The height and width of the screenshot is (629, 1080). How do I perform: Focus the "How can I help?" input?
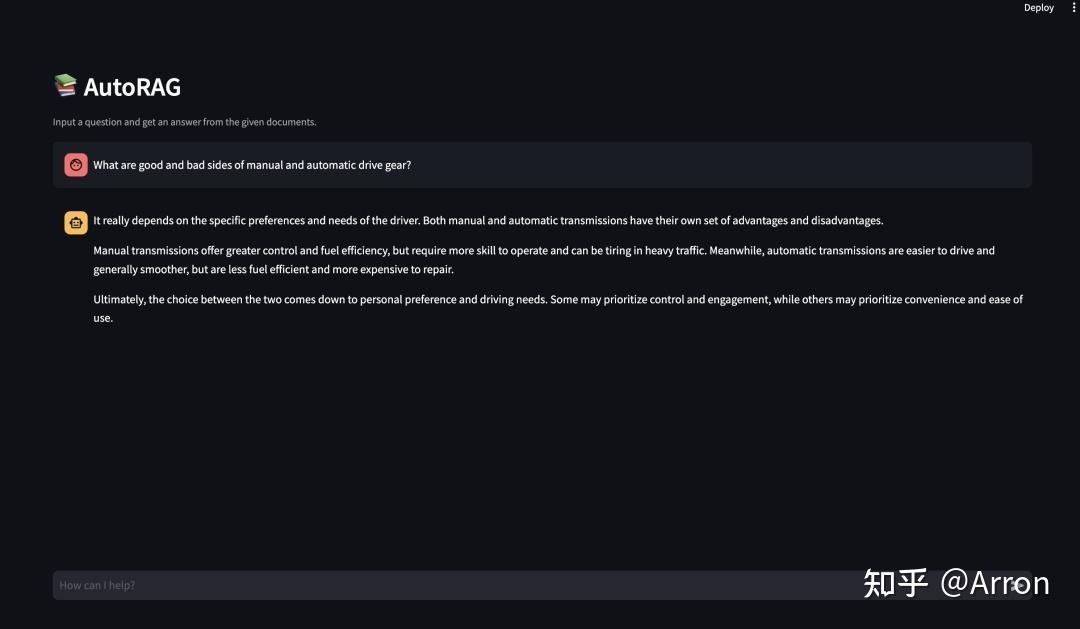tap(450, 585)
